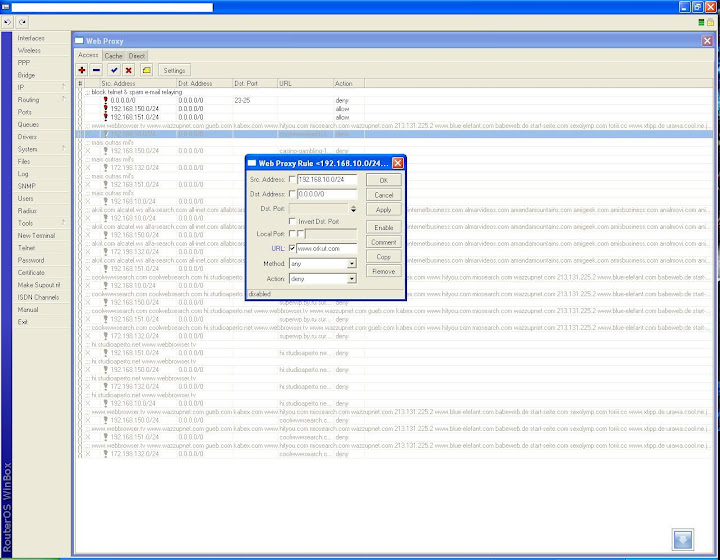Click the Dst. Port input field
Screen dimensions: 720x560
318,209
